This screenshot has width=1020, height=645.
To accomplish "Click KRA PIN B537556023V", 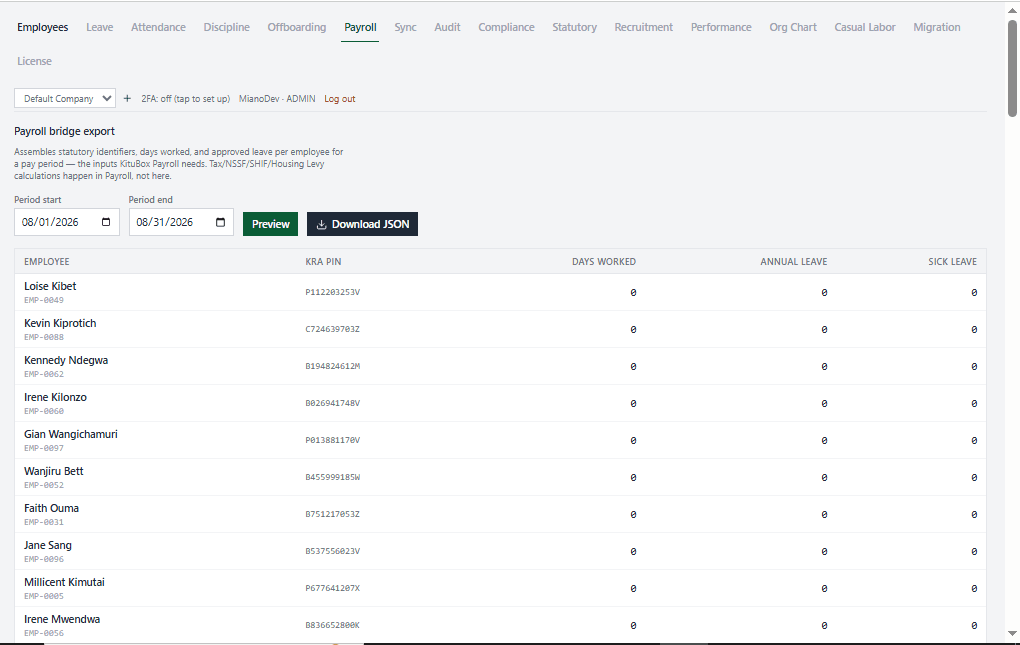I will 332,551.
